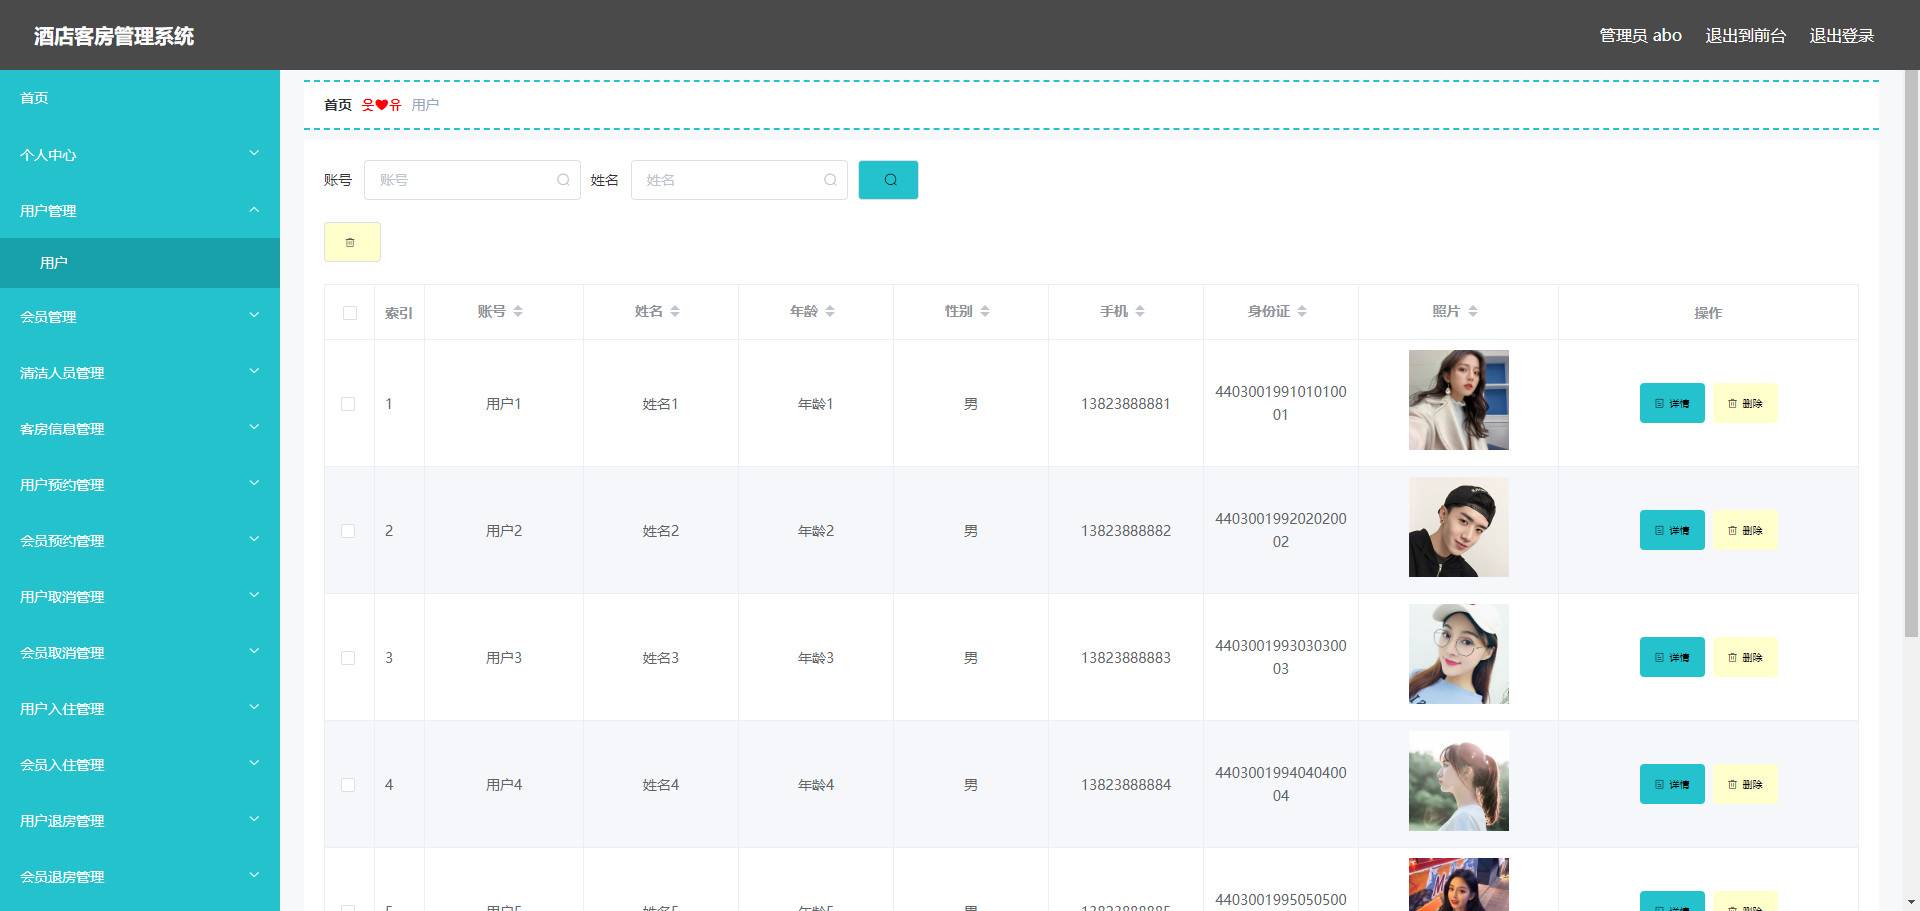Click 管理员 abo in header

coord(1640,36)
